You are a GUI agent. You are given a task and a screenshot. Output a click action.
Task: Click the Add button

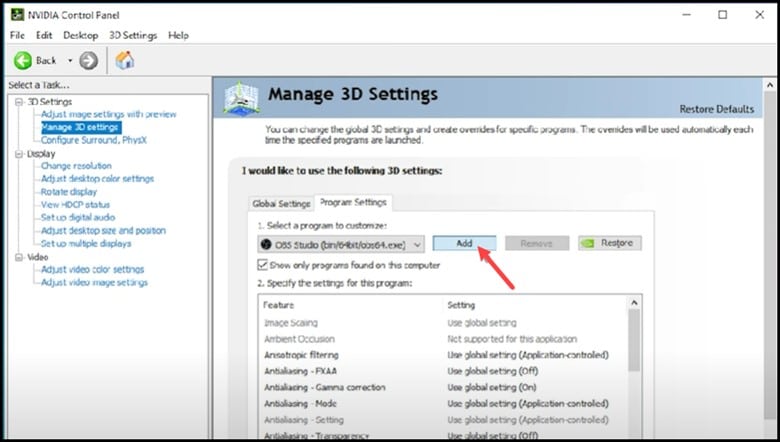pos(464,243)
